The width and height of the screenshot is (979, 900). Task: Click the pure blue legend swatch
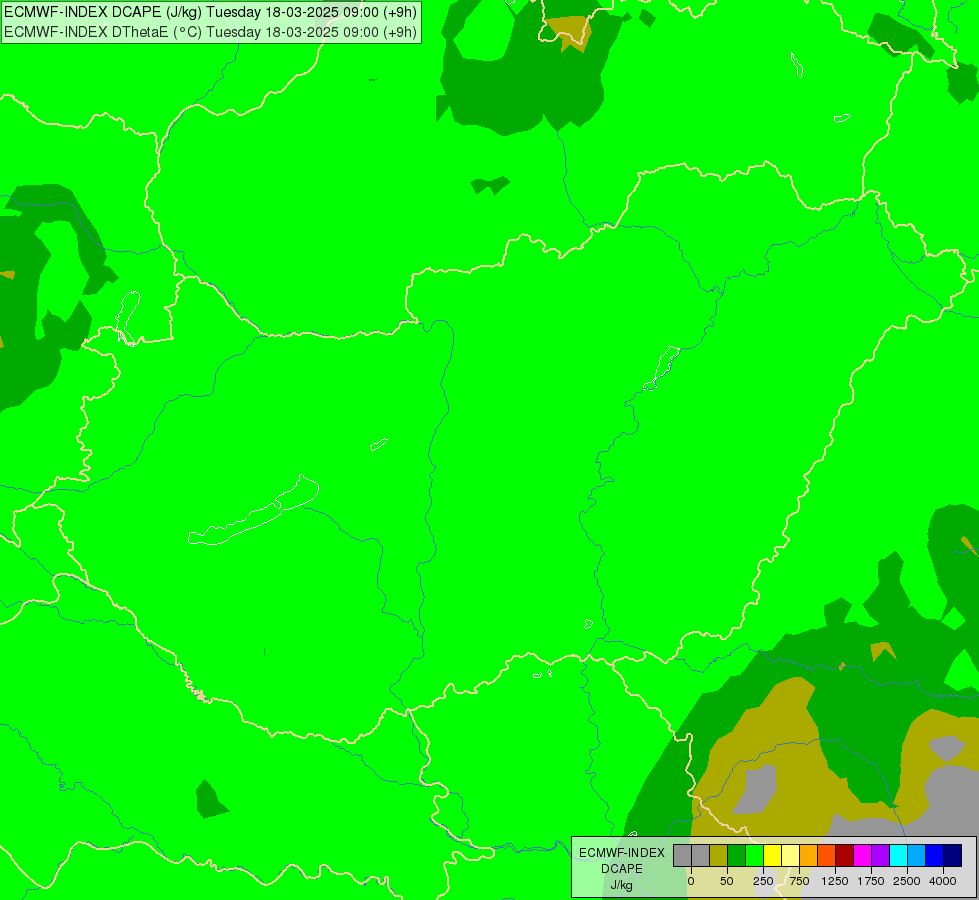pyautogui.click(x=934, y=855)
